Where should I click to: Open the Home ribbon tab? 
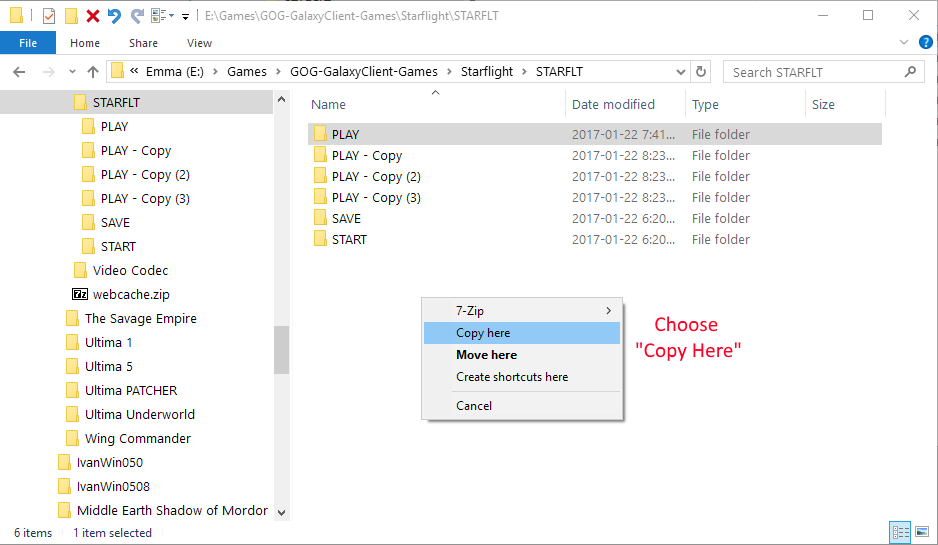coord(85,43)
